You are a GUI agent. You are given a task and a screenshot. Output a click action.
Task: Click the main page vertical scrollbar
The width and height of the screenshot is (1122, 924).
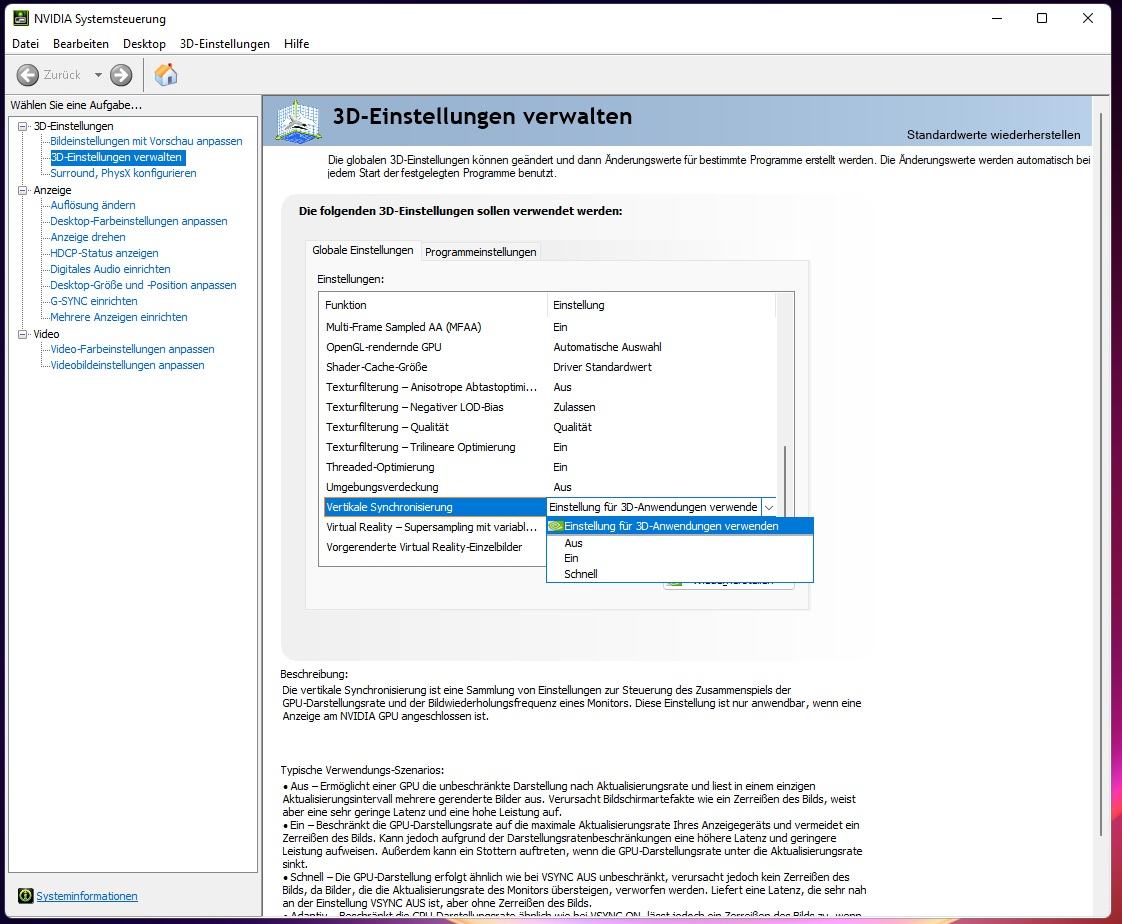(x=1101, y=473)
